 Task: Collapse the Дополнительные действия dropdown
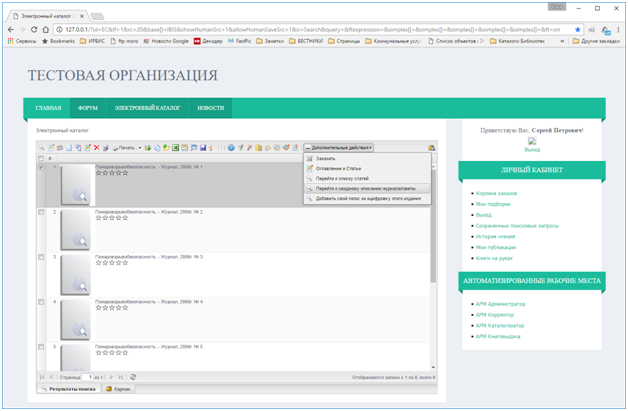click(x=338, y=148)
